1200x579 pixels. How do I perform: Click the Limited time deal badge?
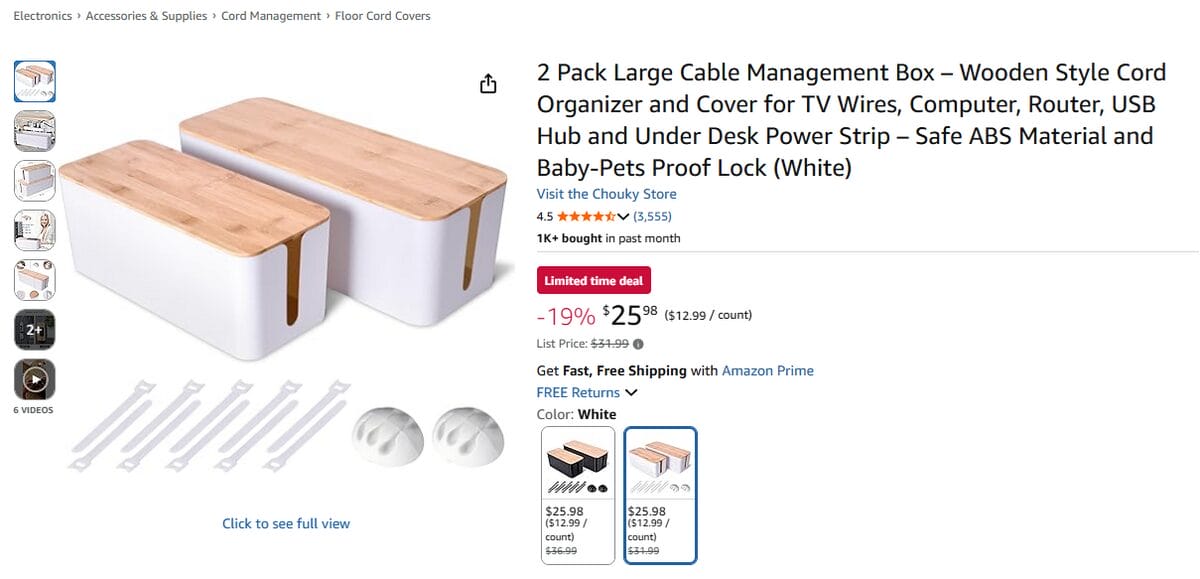click(x=593, y=280)
